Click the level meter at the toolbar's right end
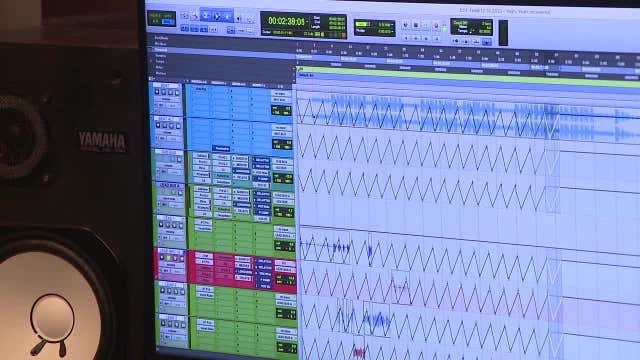Viewport: 640px width, 360px height. (x=503, y=33)
